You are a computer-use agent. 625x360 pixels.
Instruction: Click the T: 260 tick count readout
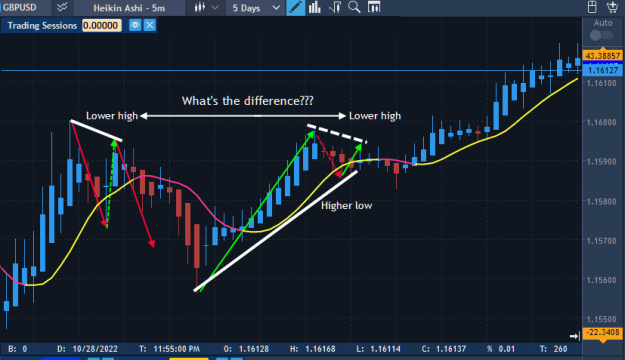pos(554,349)
